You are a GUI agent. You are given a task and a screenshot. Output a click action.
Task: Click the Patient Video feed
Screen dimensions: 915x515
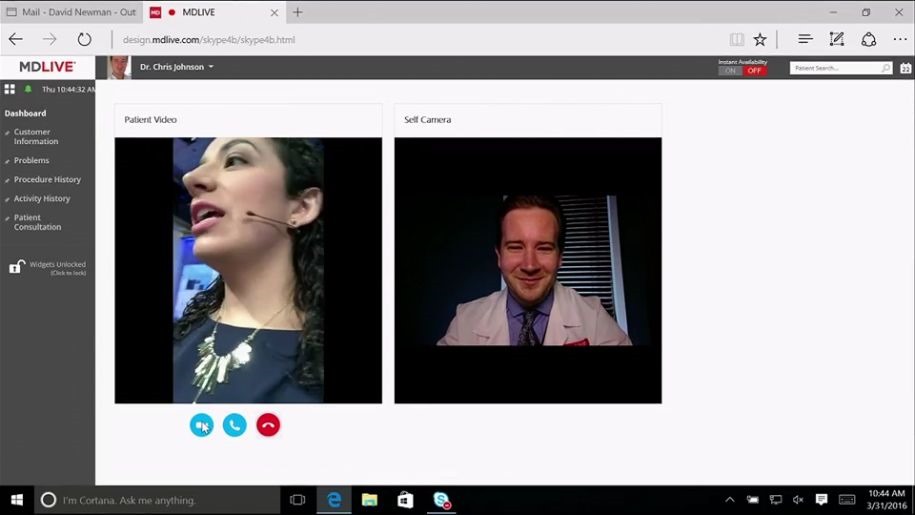pyautogui.click(x=249, y=271)
